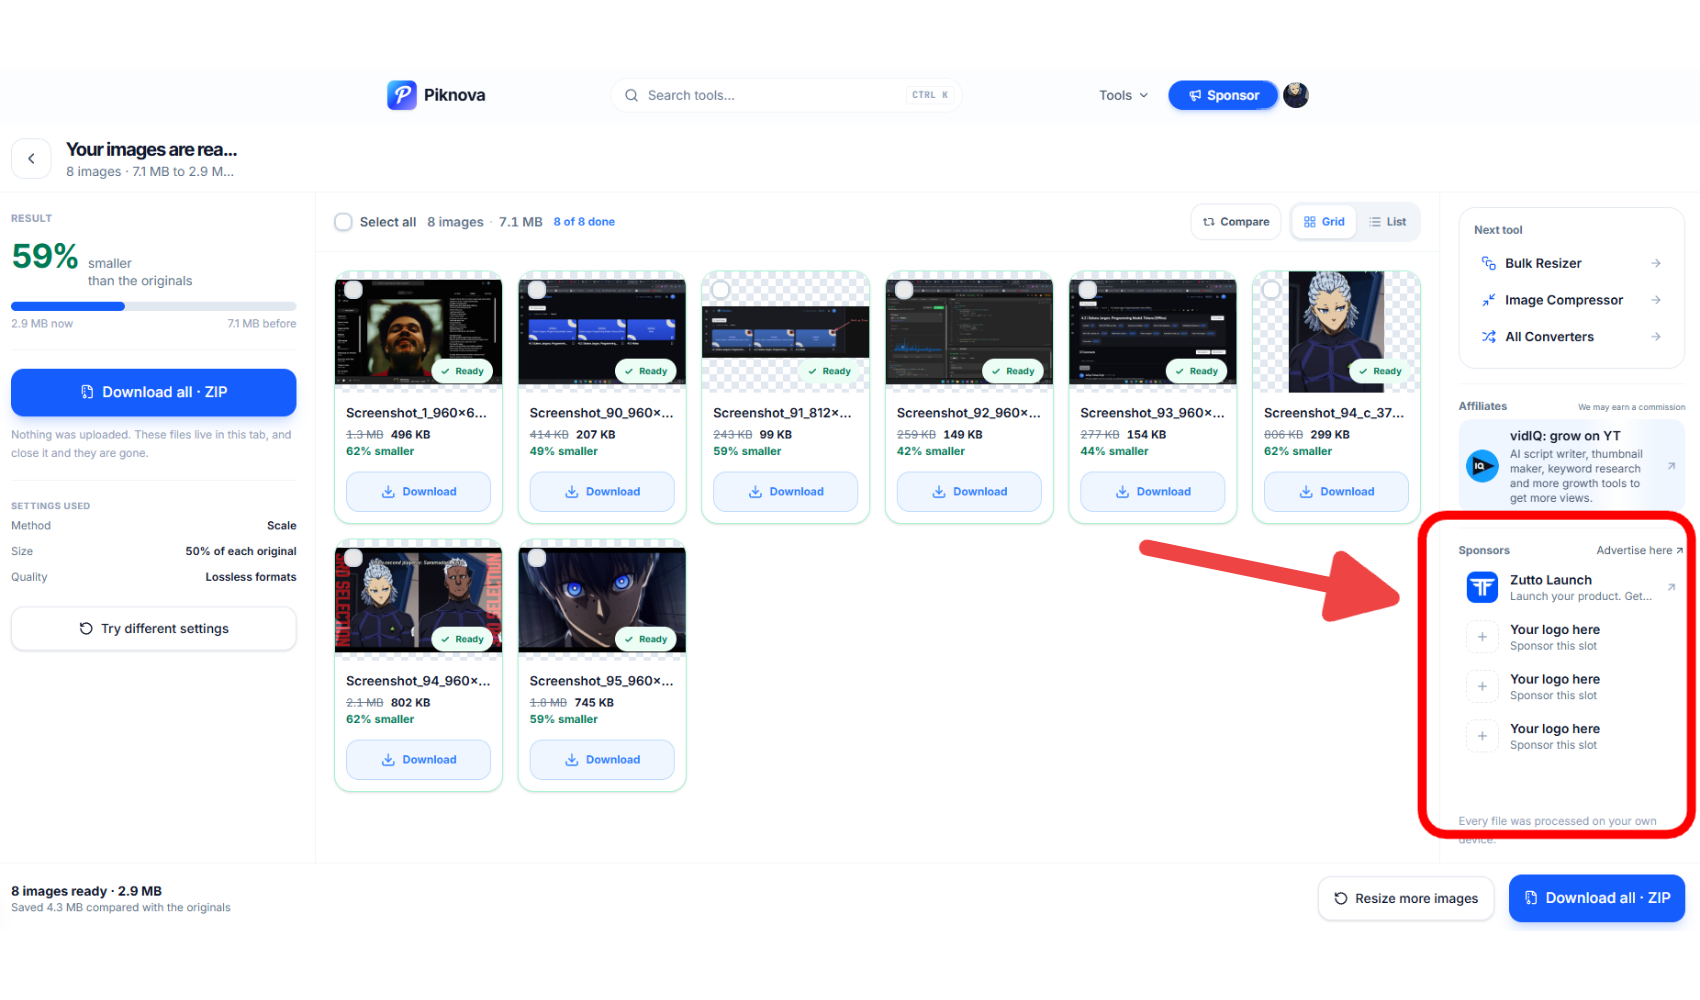This screenshot has height=1000, width=1700.
Task: Download Screenshot_92_960 image
Action: coord(969,492)
